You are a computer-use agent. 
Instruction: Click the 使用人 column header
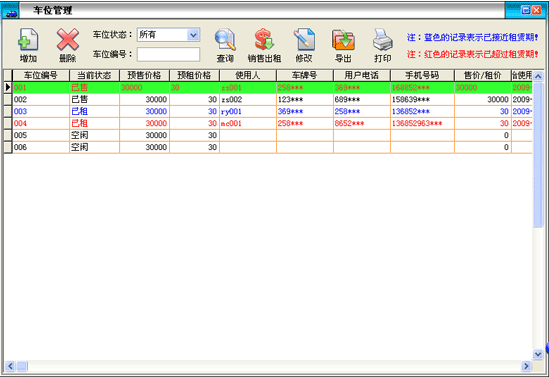(248, 75)
